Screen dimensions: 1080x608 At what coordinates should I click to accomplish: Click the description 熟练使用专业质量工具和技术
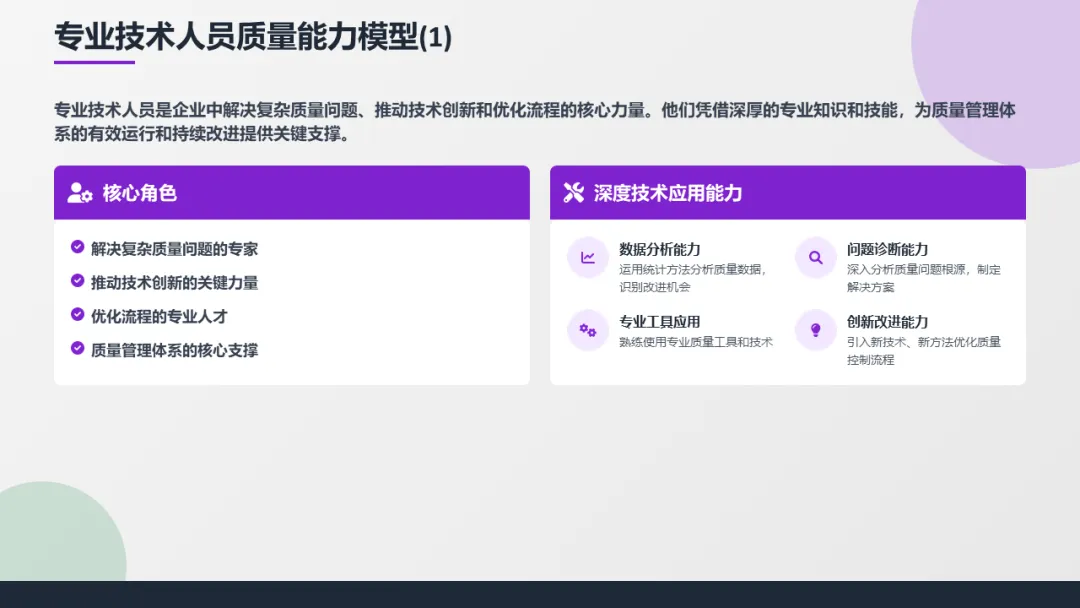click(x=696, y=342)
